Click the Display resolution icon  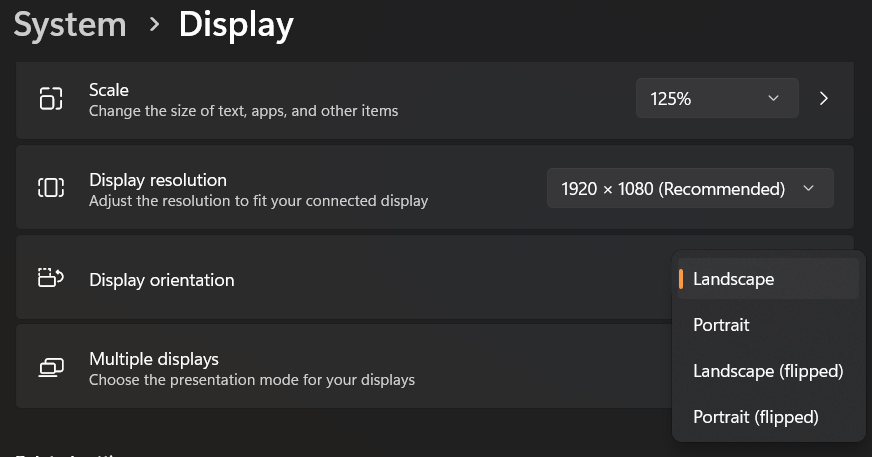[50, 188]
